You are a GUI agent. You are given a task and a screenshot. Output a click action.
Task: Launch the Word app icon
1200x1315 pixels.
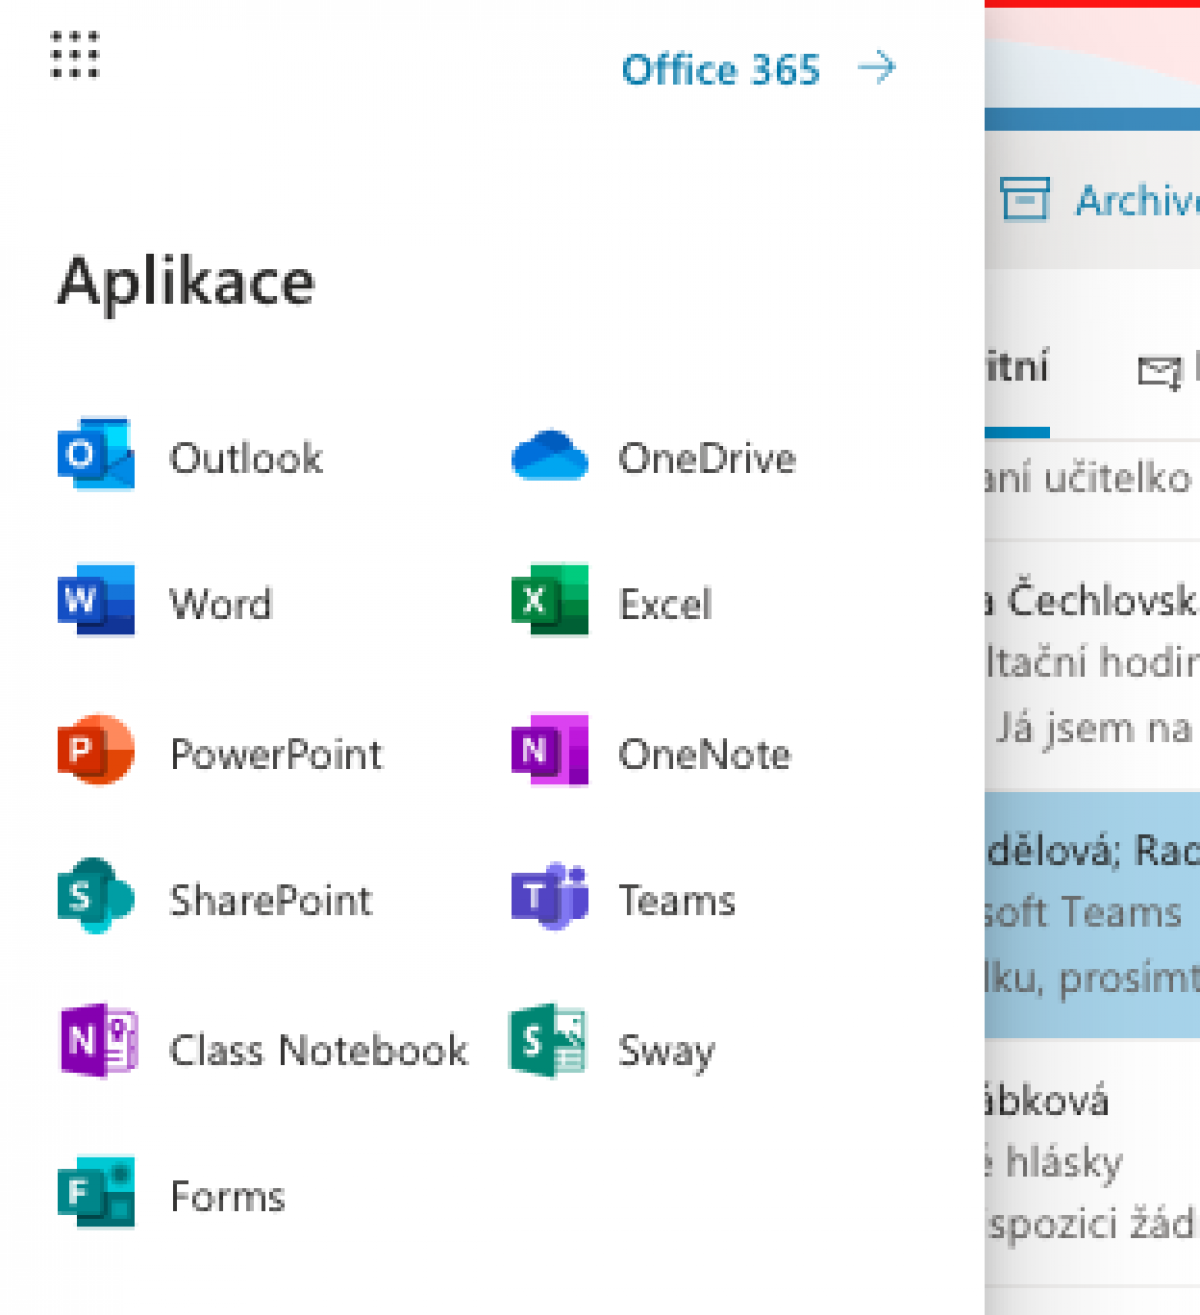(x=96, y=600)
